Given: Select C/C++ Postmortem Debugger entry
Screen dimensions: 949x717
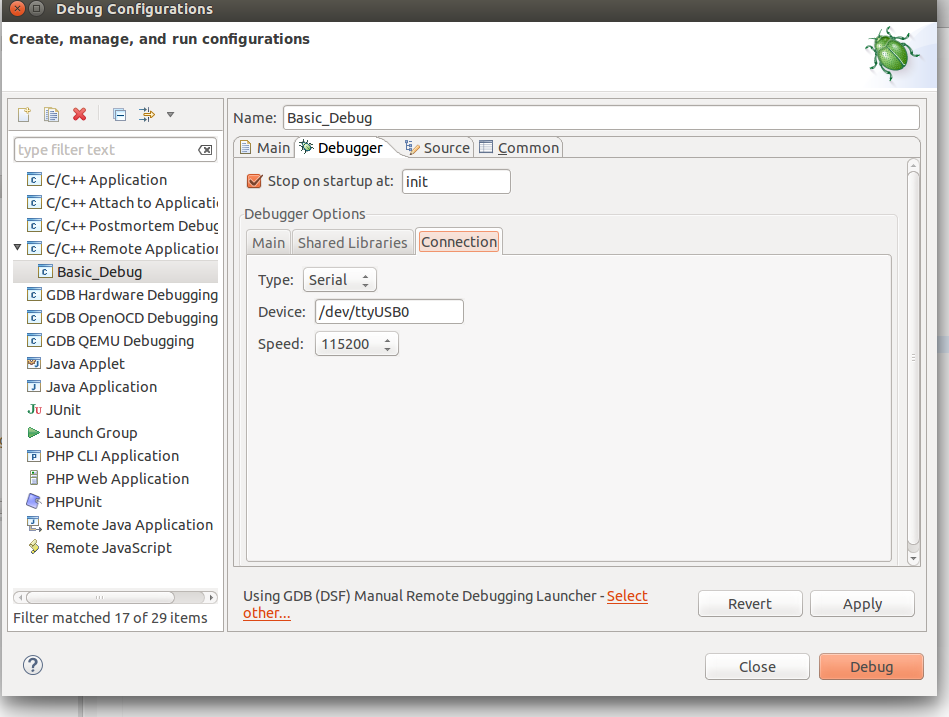Looking at the screenshot, I should pos(132,226).
